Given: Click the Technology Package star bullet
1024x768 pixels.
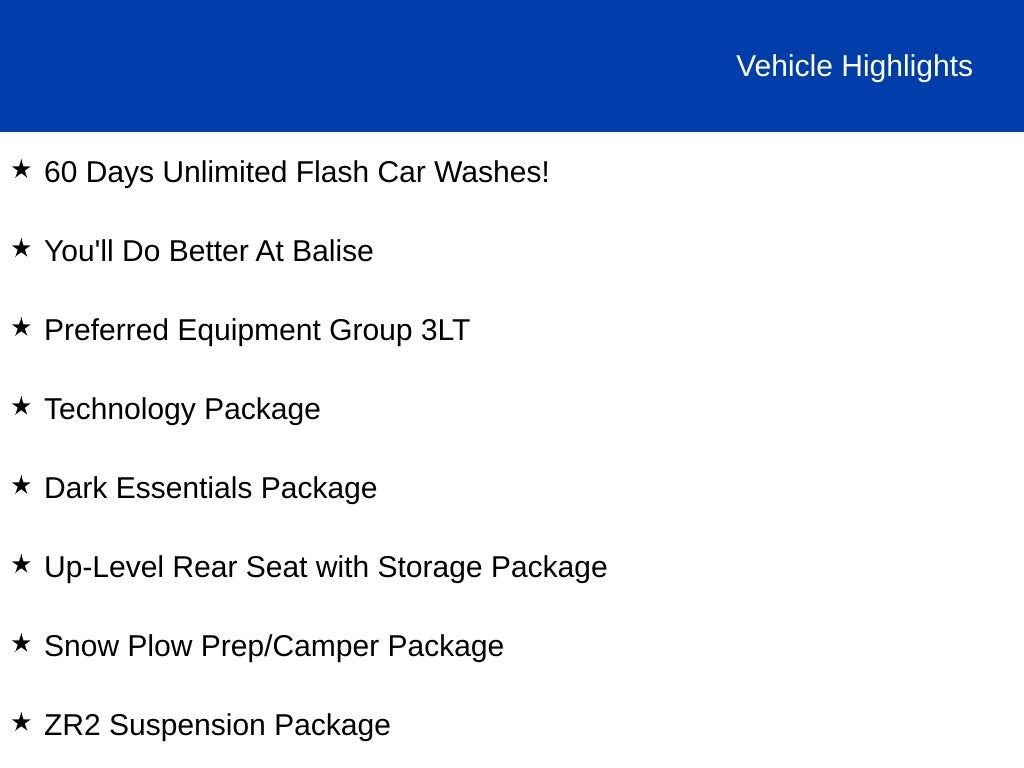Looking at the screenshot, I should (21, 406).
